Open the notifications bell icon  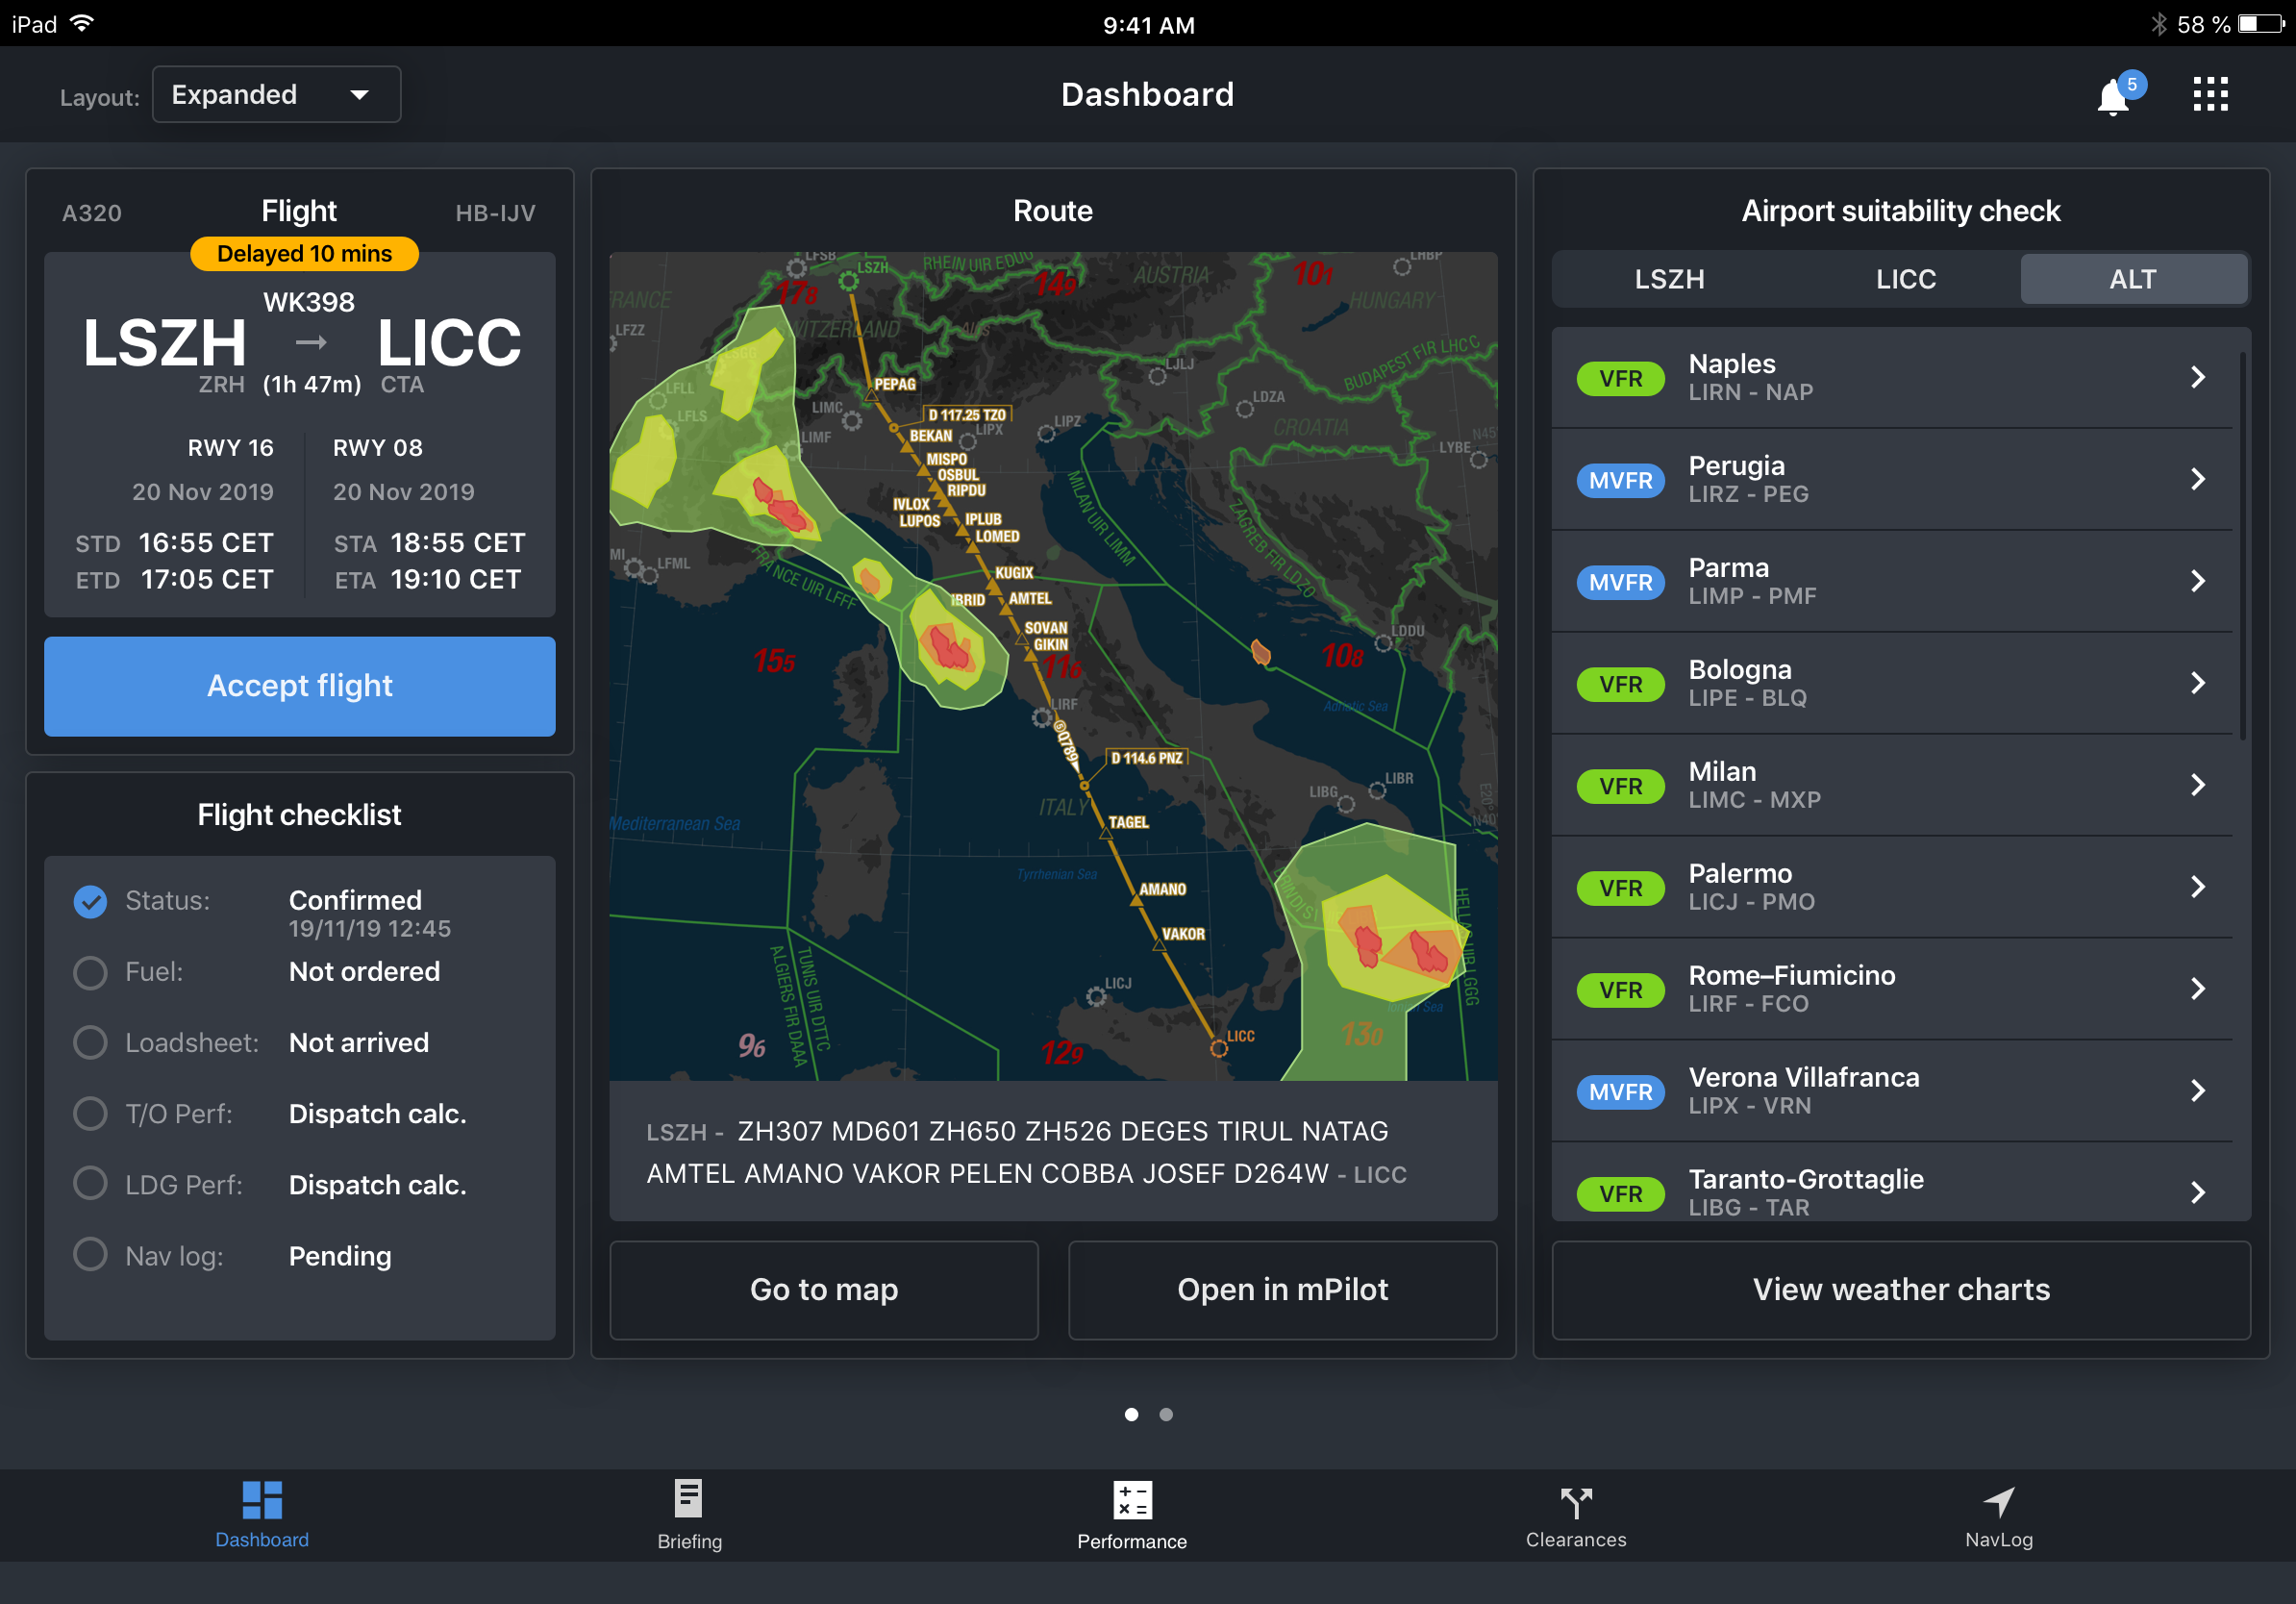[2112, 97]
